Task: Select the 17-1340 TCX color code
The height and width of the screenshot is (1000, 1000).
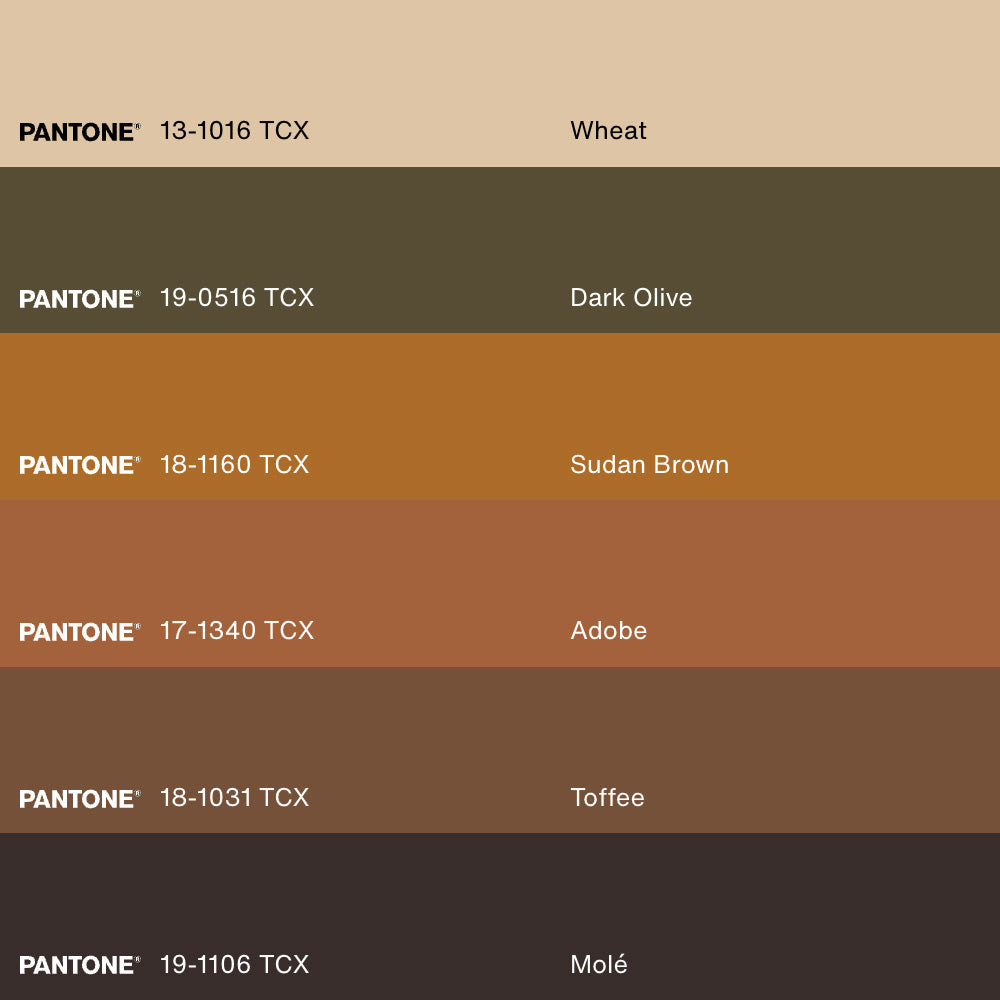Action: [x=237, y=631]
